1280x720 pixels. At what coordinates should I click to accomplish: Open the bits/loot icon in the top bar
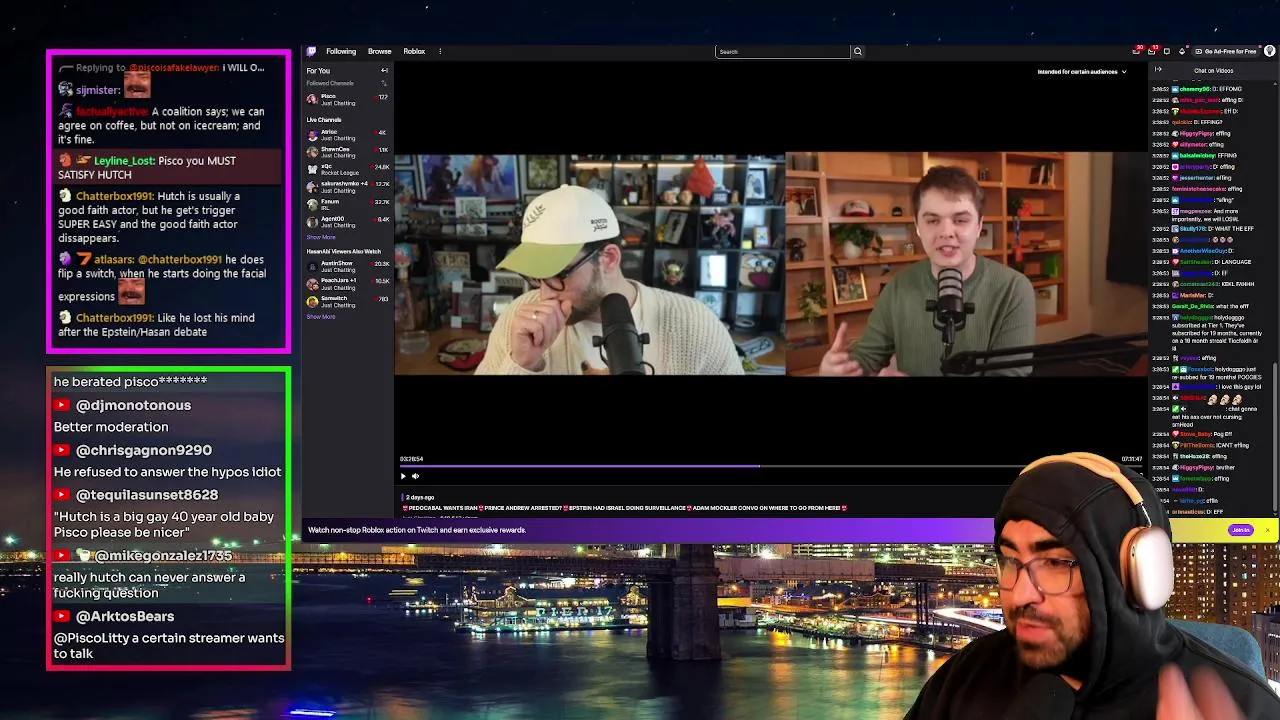pyautogui.click(x=1182, y=51)
